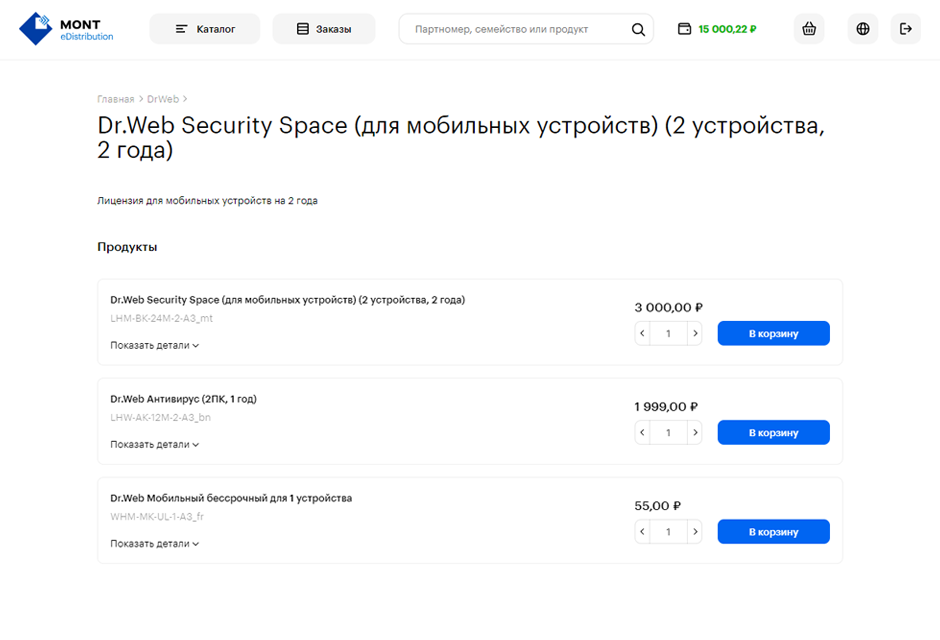Open the Каталог menu
The width and height of the screenshot is (940, 640).
pos(205,29)
